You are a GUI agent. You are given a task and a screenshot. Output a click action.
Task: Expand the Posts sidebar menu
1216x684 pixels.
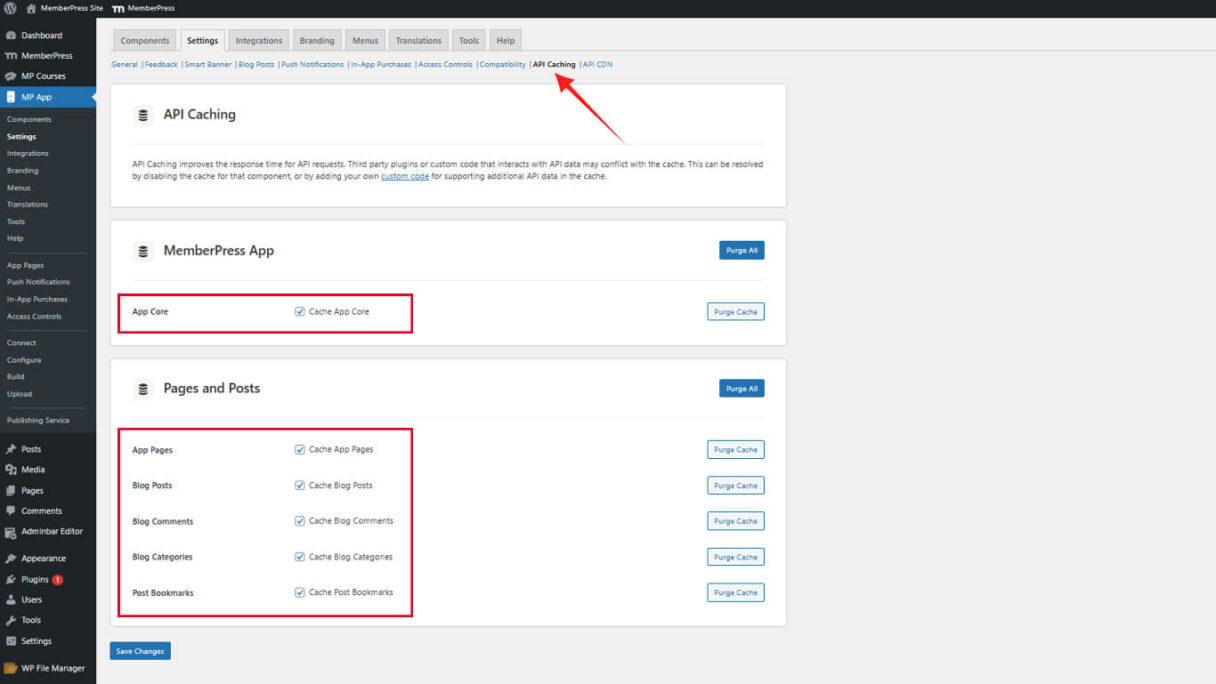pyautogui.click(x=30, y=448)
